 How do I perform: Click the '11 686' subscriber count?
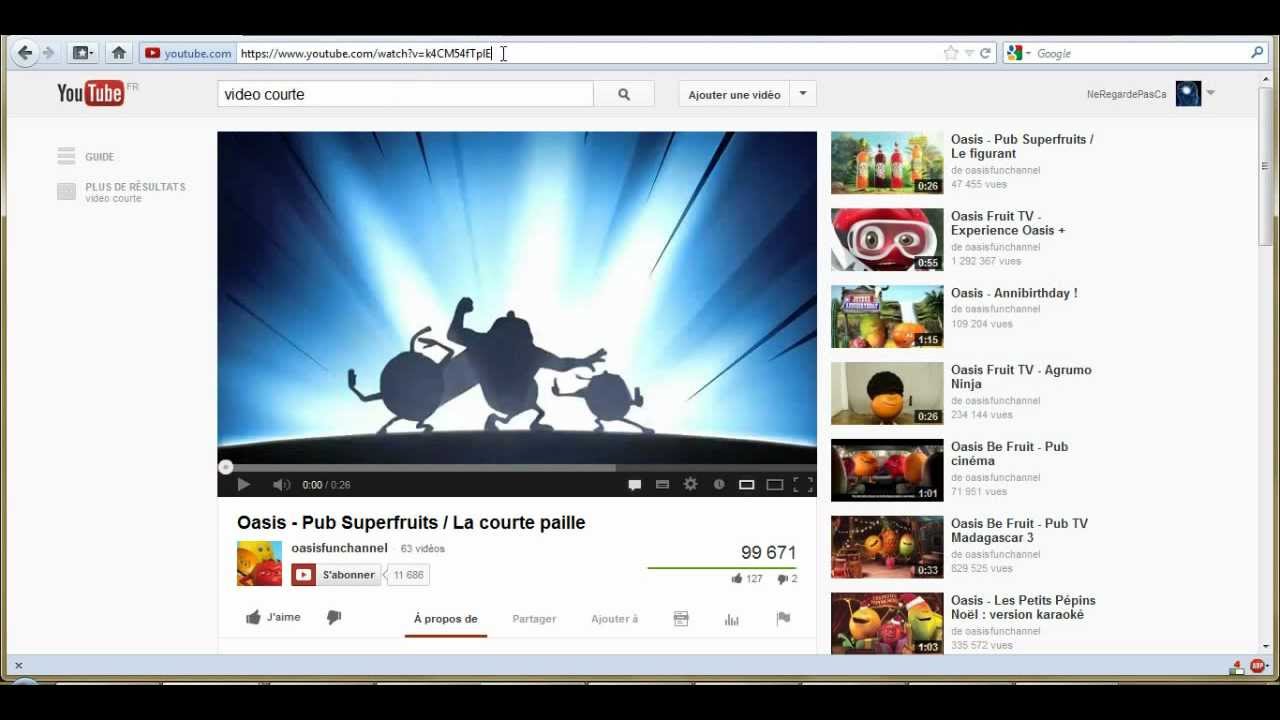[408, 575]
